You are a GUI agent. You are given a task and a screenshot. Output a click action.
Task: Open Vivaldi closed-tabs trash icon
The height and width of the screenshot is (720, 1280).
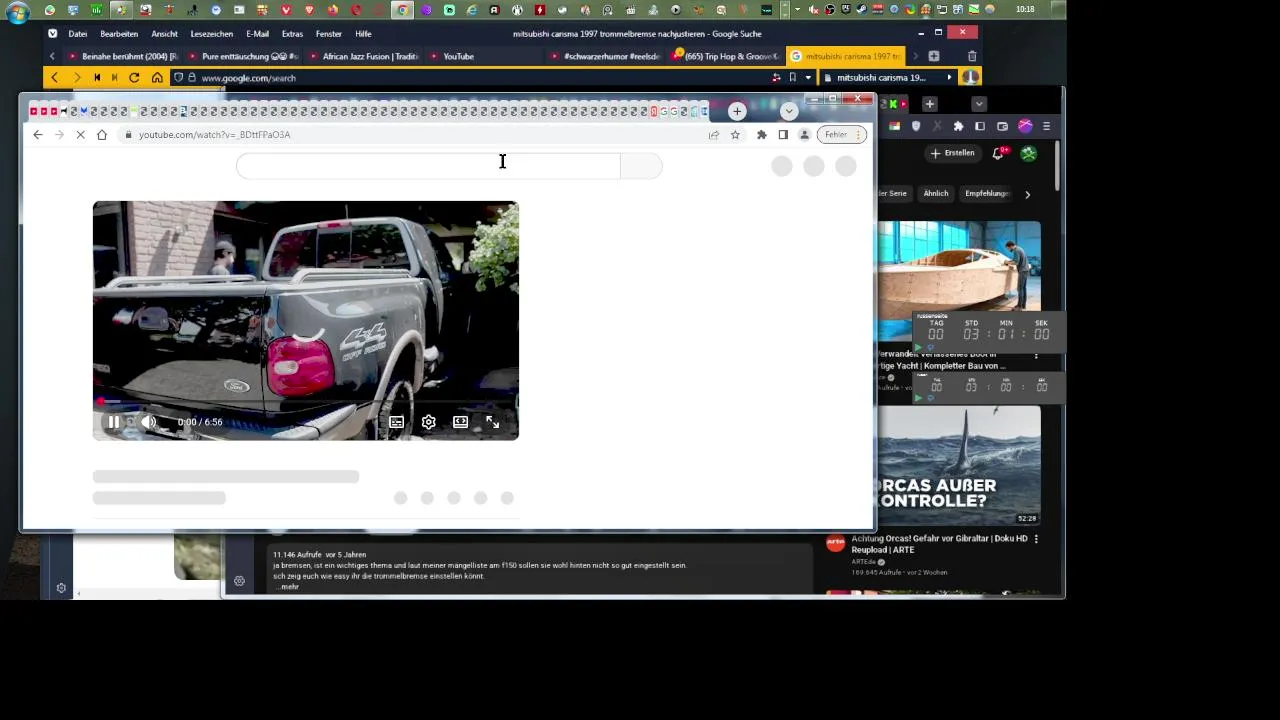point(971,56)
